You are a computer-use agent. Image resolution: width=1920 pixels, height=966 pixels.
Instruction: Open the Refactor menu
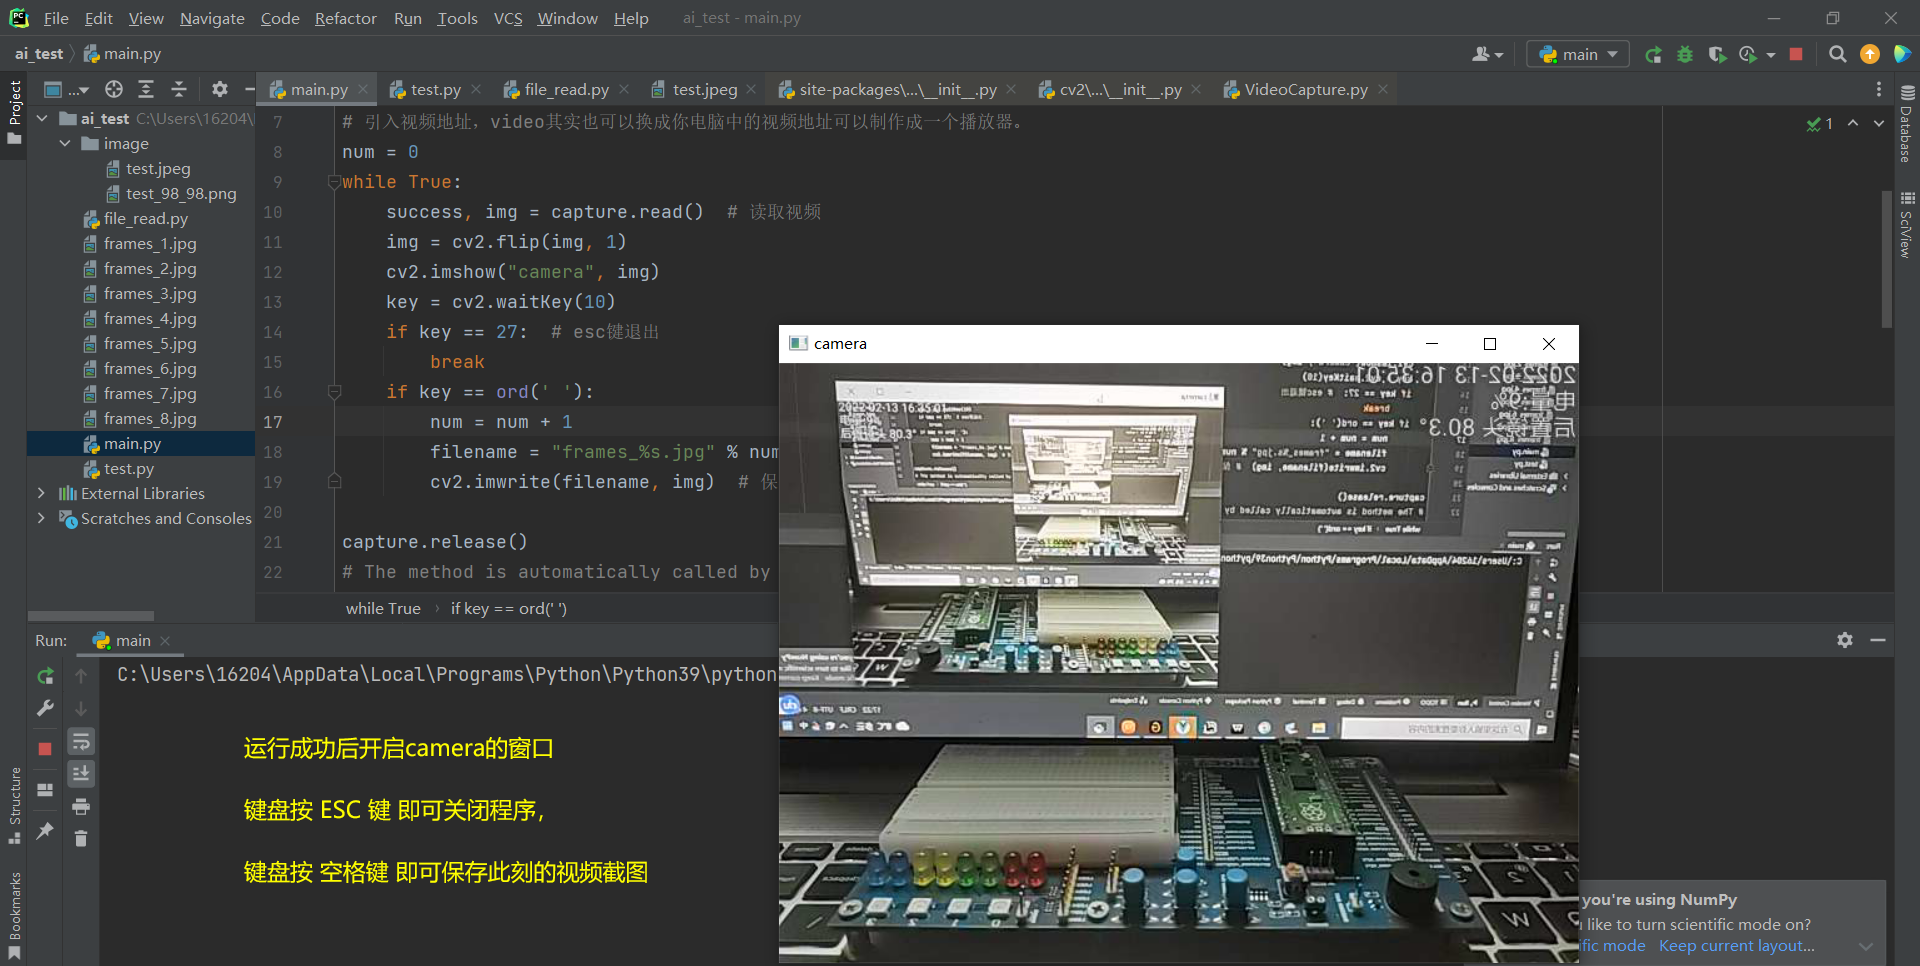point(345,18)
